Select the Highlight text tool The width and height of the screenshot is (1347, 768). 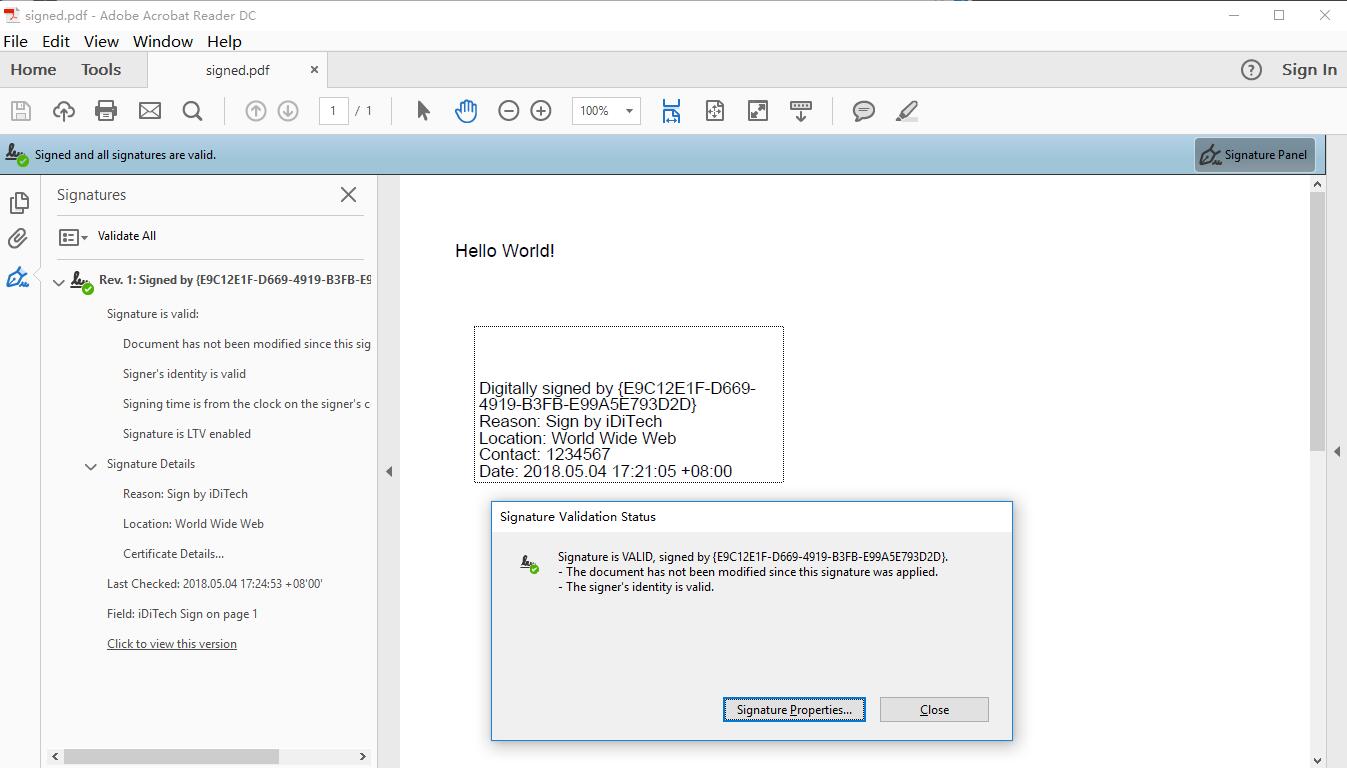906,111
